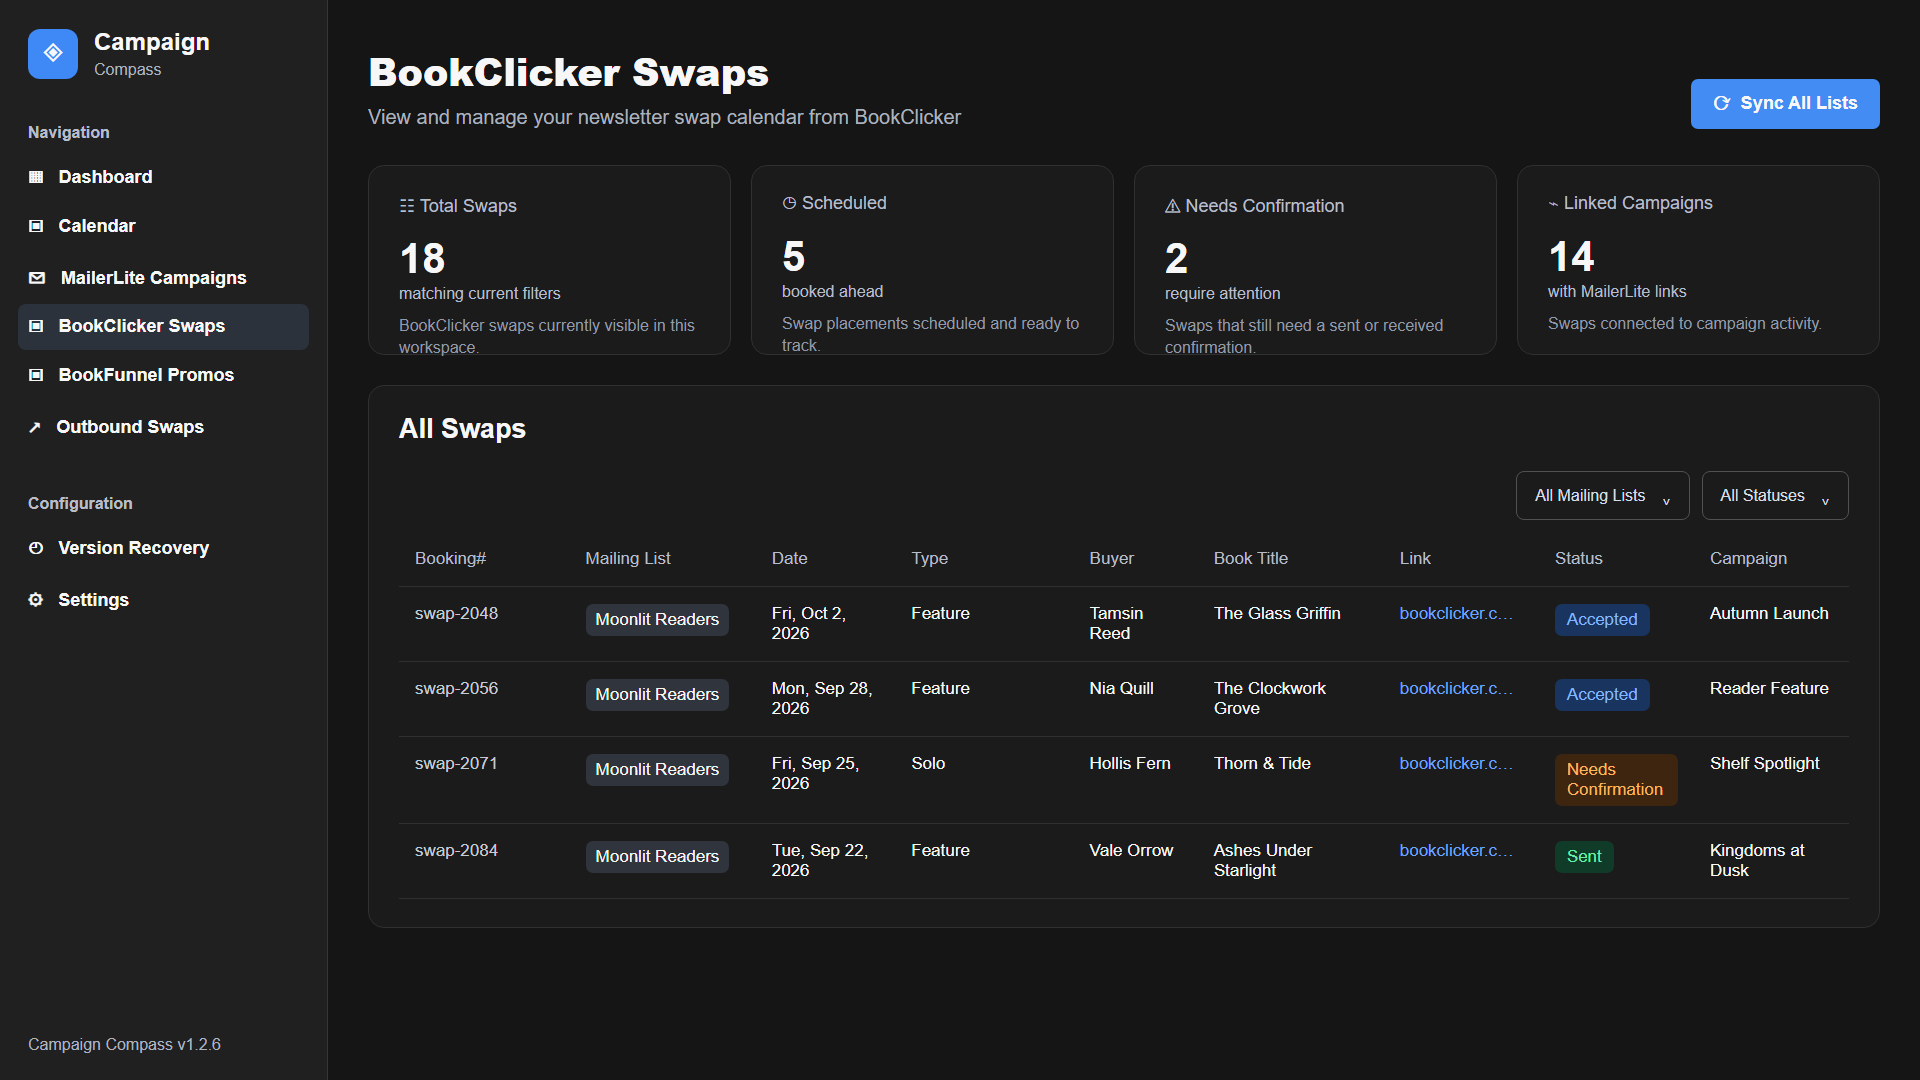
Task: Open Version Recovery configuration
Action: click(163, 548)
